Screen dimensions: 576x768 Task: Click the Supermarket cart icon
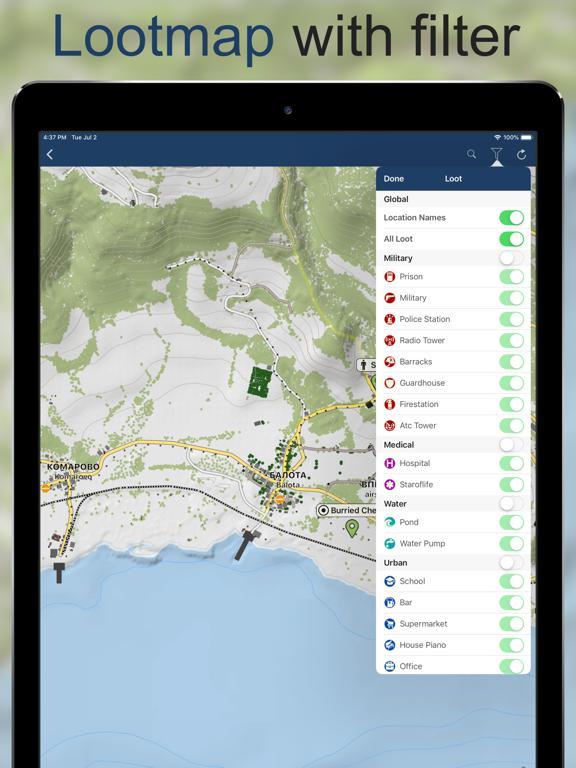pyautogui.click(x=389, y=624)
